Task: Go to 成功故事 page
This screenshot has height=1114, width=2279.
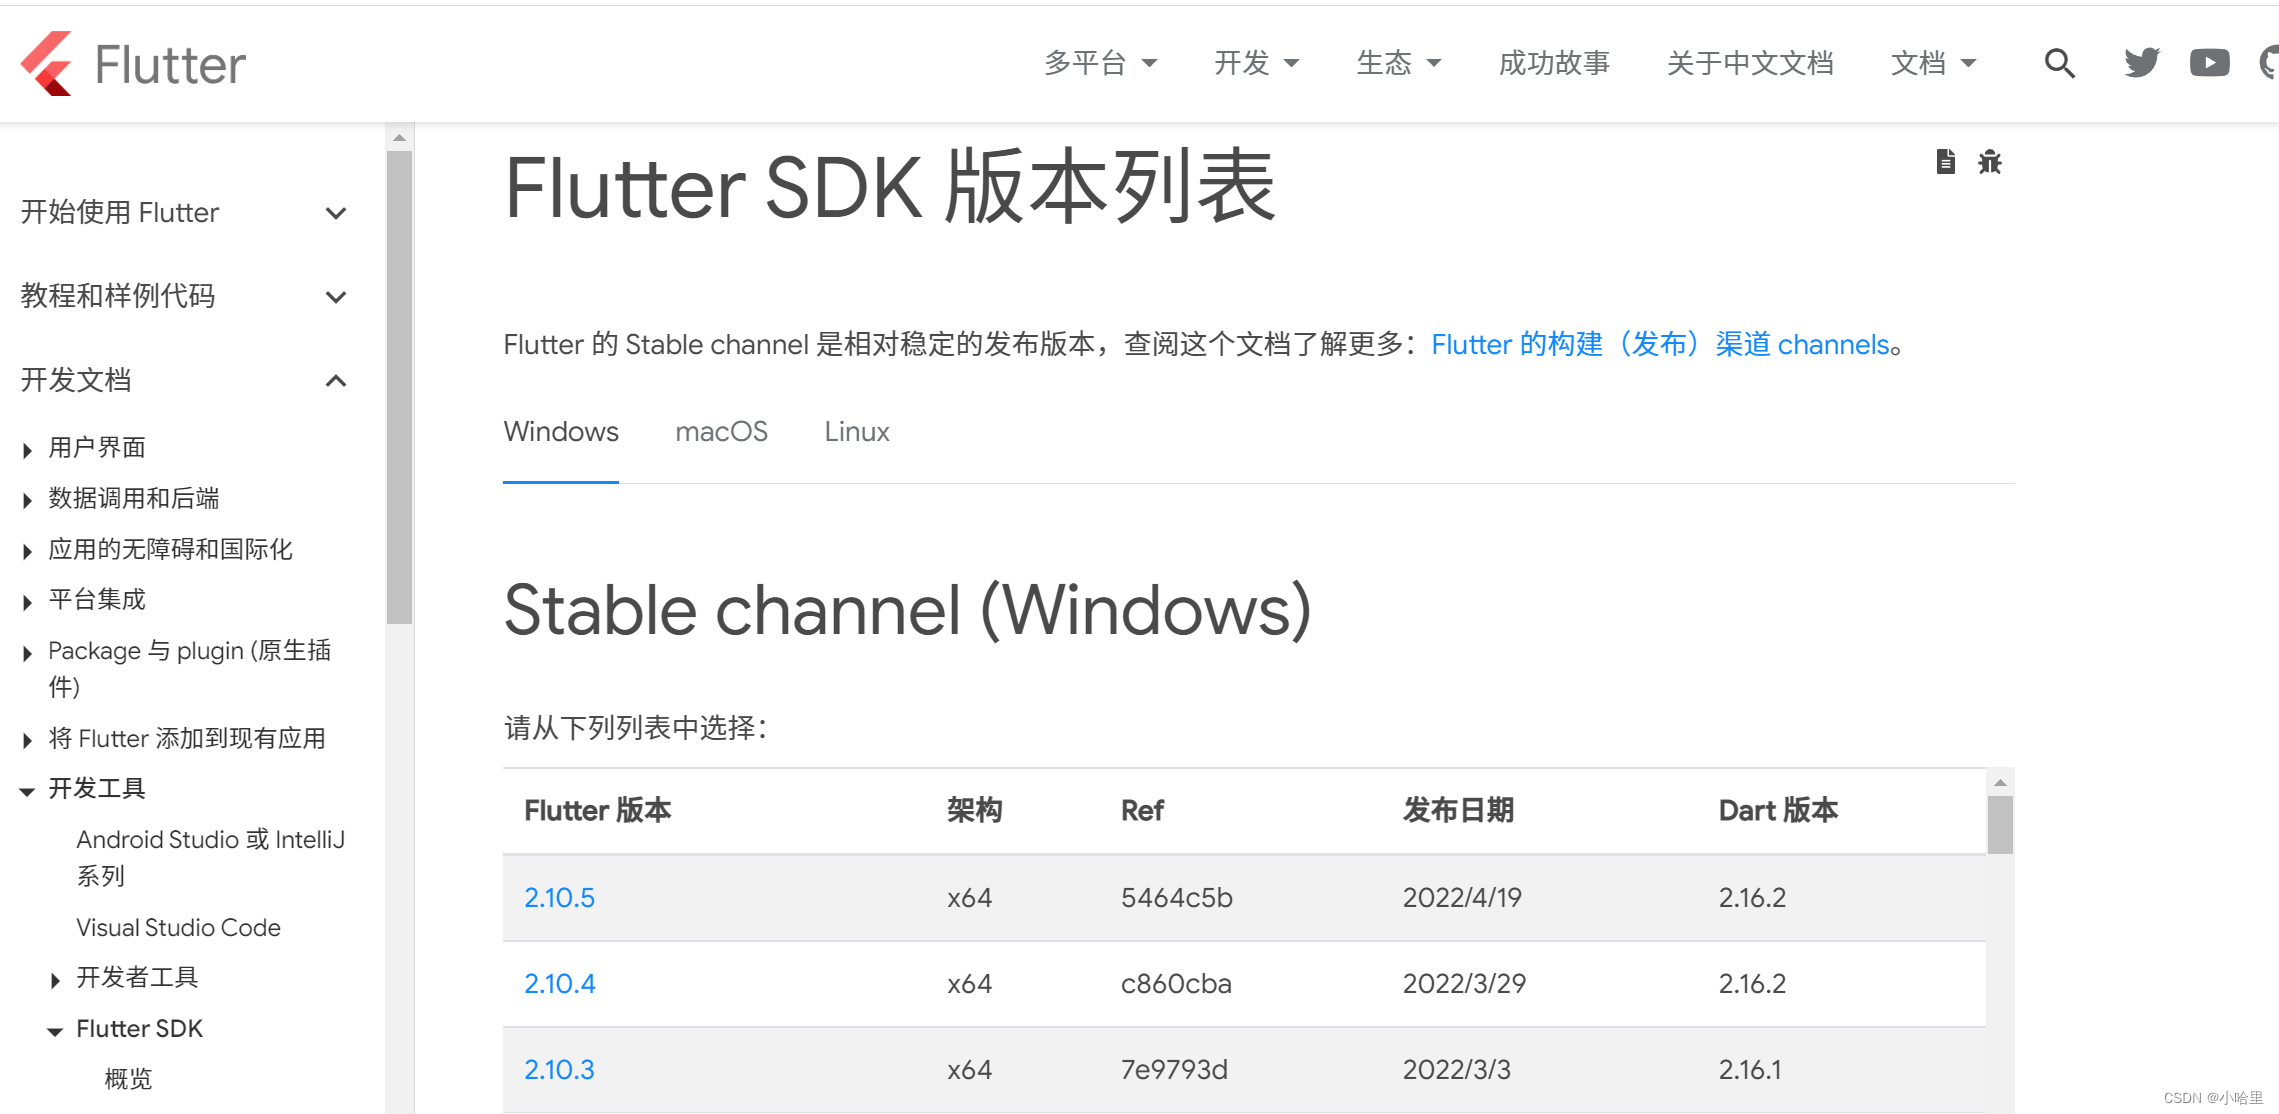Action: pos(1554,63)
